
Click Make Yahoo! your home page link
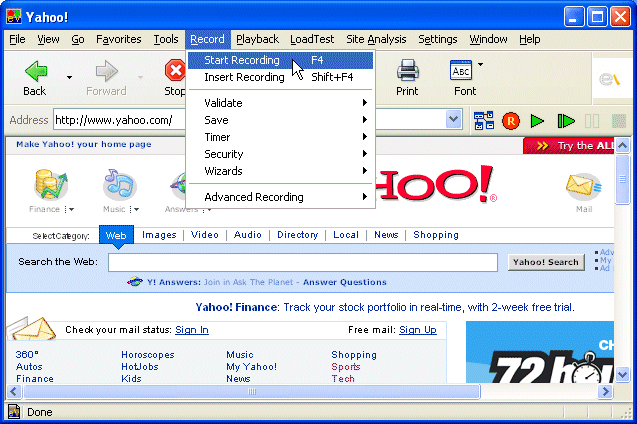[84, 144]
